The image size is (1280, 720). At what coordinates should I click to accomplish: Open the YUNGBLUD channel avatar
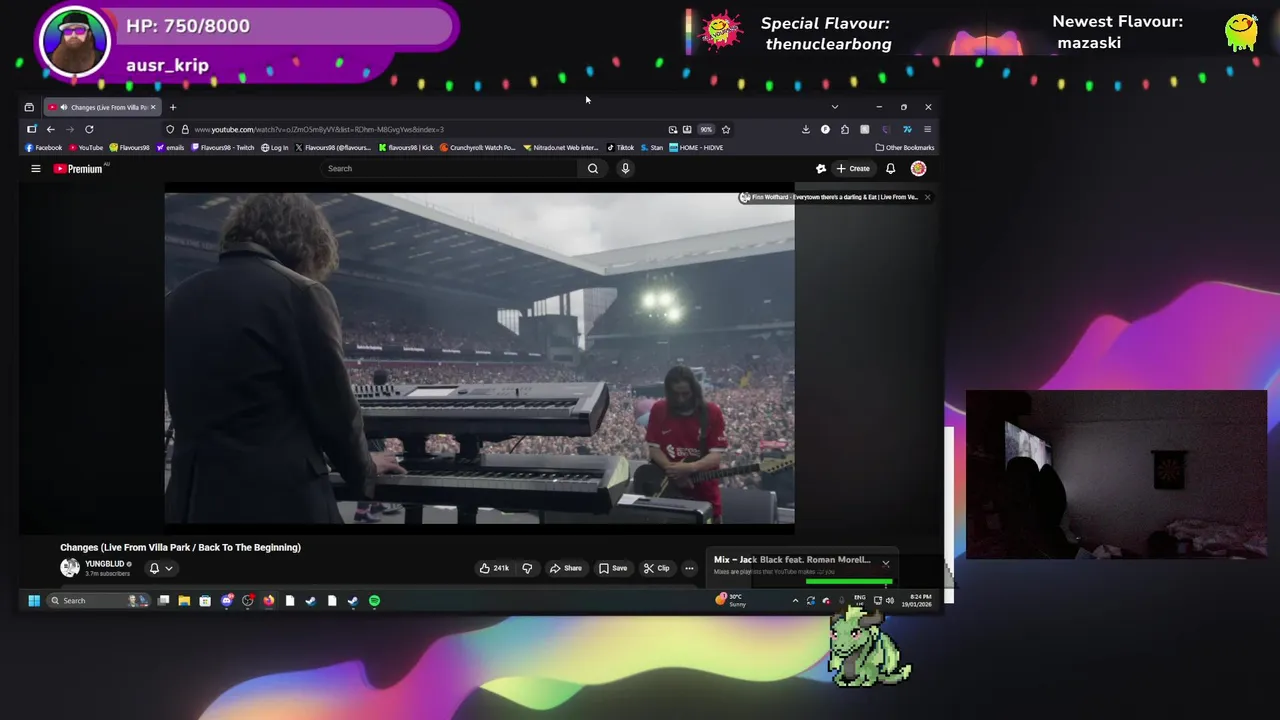click(70, 568)
